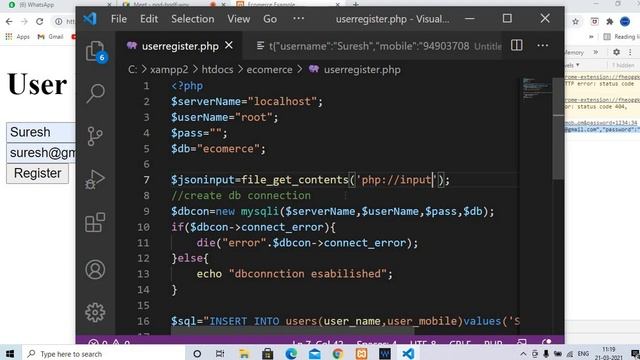Click the browser Back arrow
This screenshot has height=360, width=640.
pyautogui.click(x=9, y=21)
